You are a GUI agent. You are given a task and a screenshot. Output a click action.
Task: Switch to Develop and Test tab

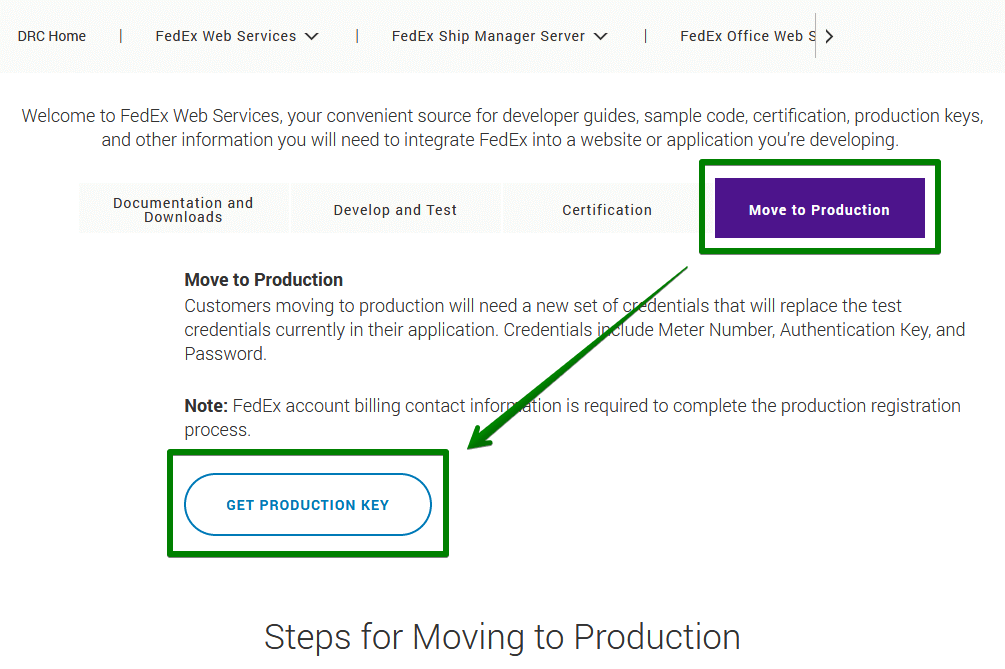(395, 210)
